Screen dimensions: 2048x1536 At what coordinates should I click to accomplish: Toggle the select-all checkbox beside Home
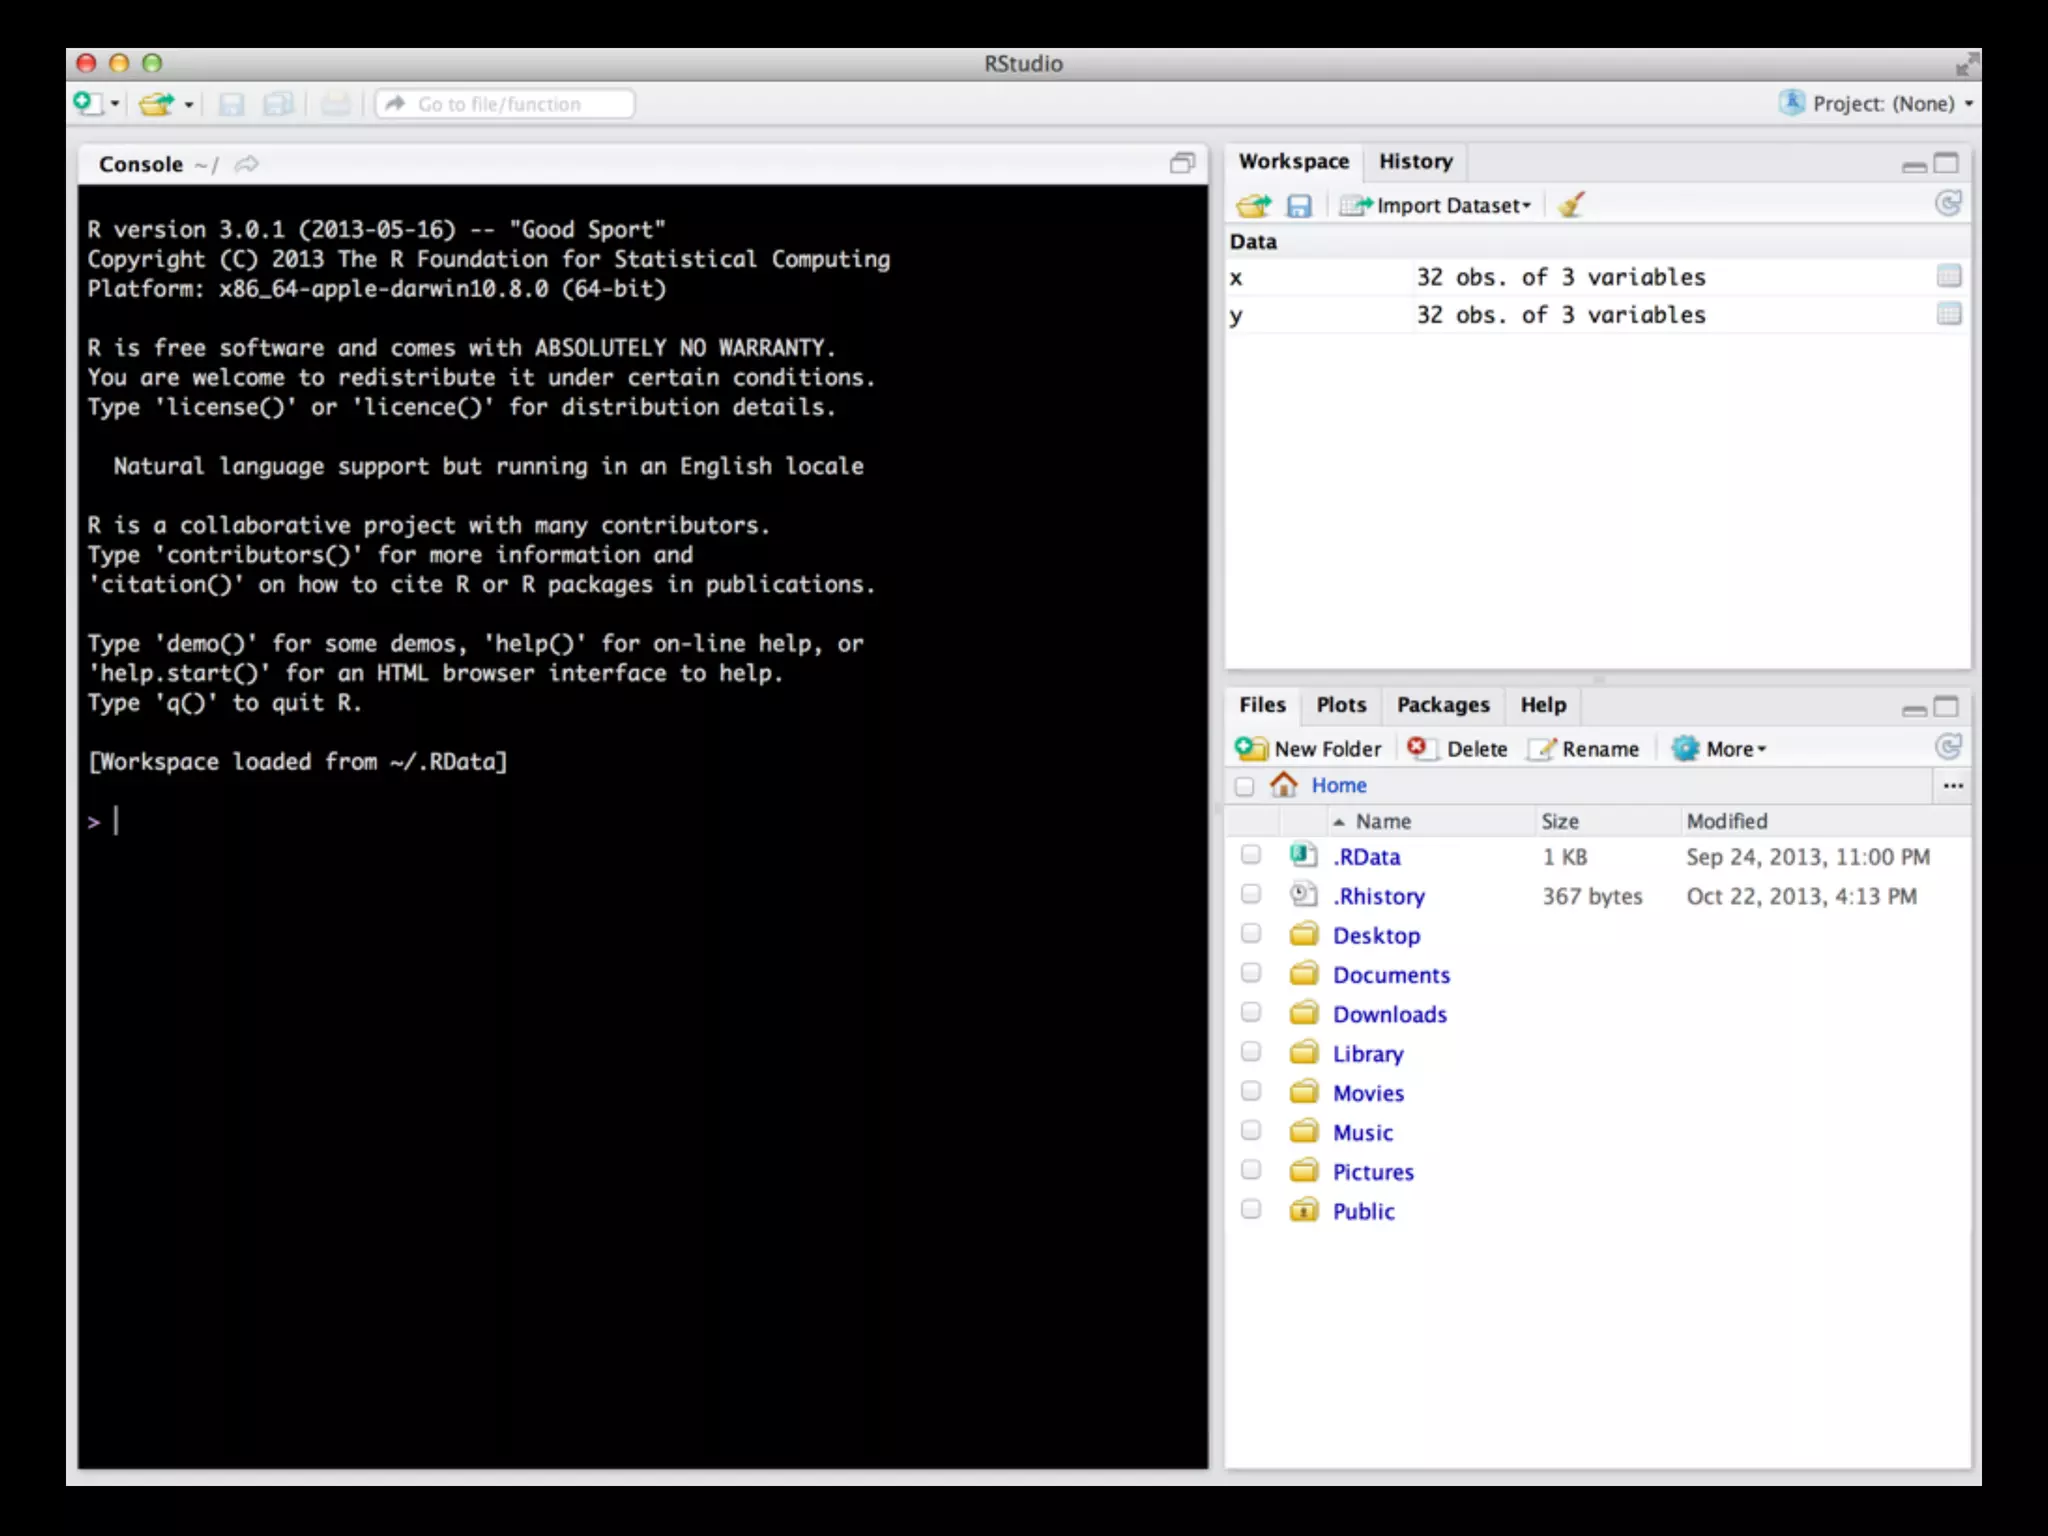click(1244, 786)
